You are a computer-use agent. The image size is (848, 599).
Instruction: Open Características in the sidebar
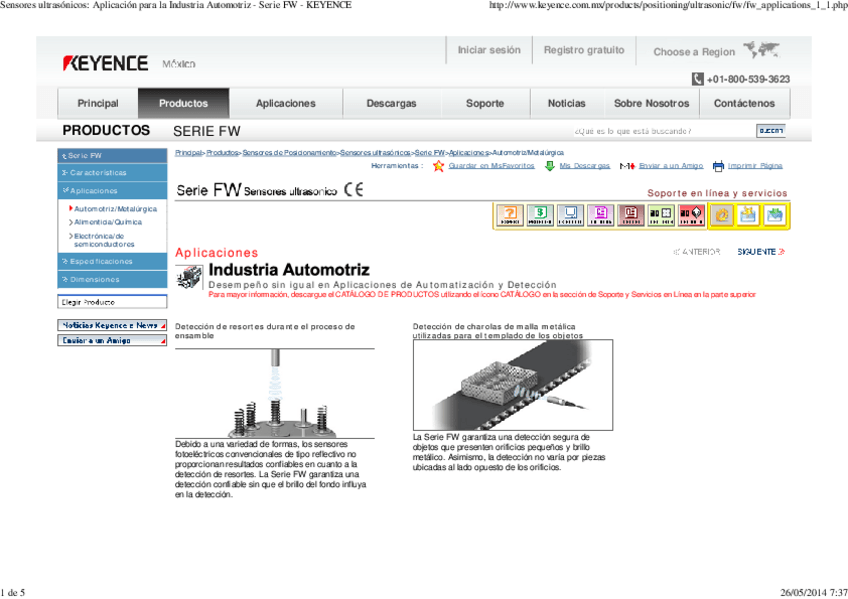[112, 172]
